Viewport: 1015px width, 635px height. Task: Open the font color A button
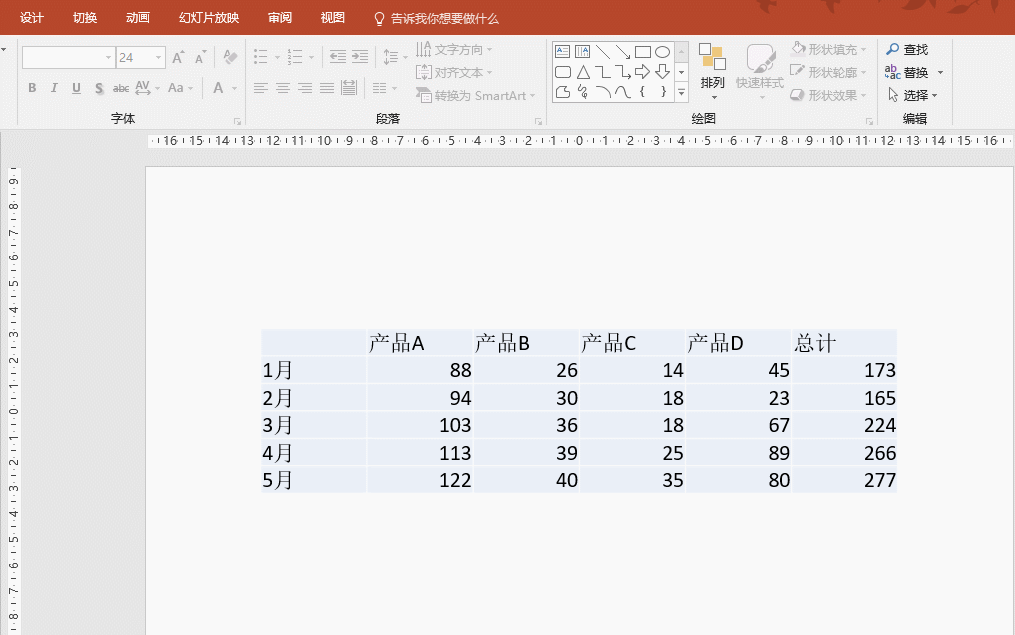point(218,88)
